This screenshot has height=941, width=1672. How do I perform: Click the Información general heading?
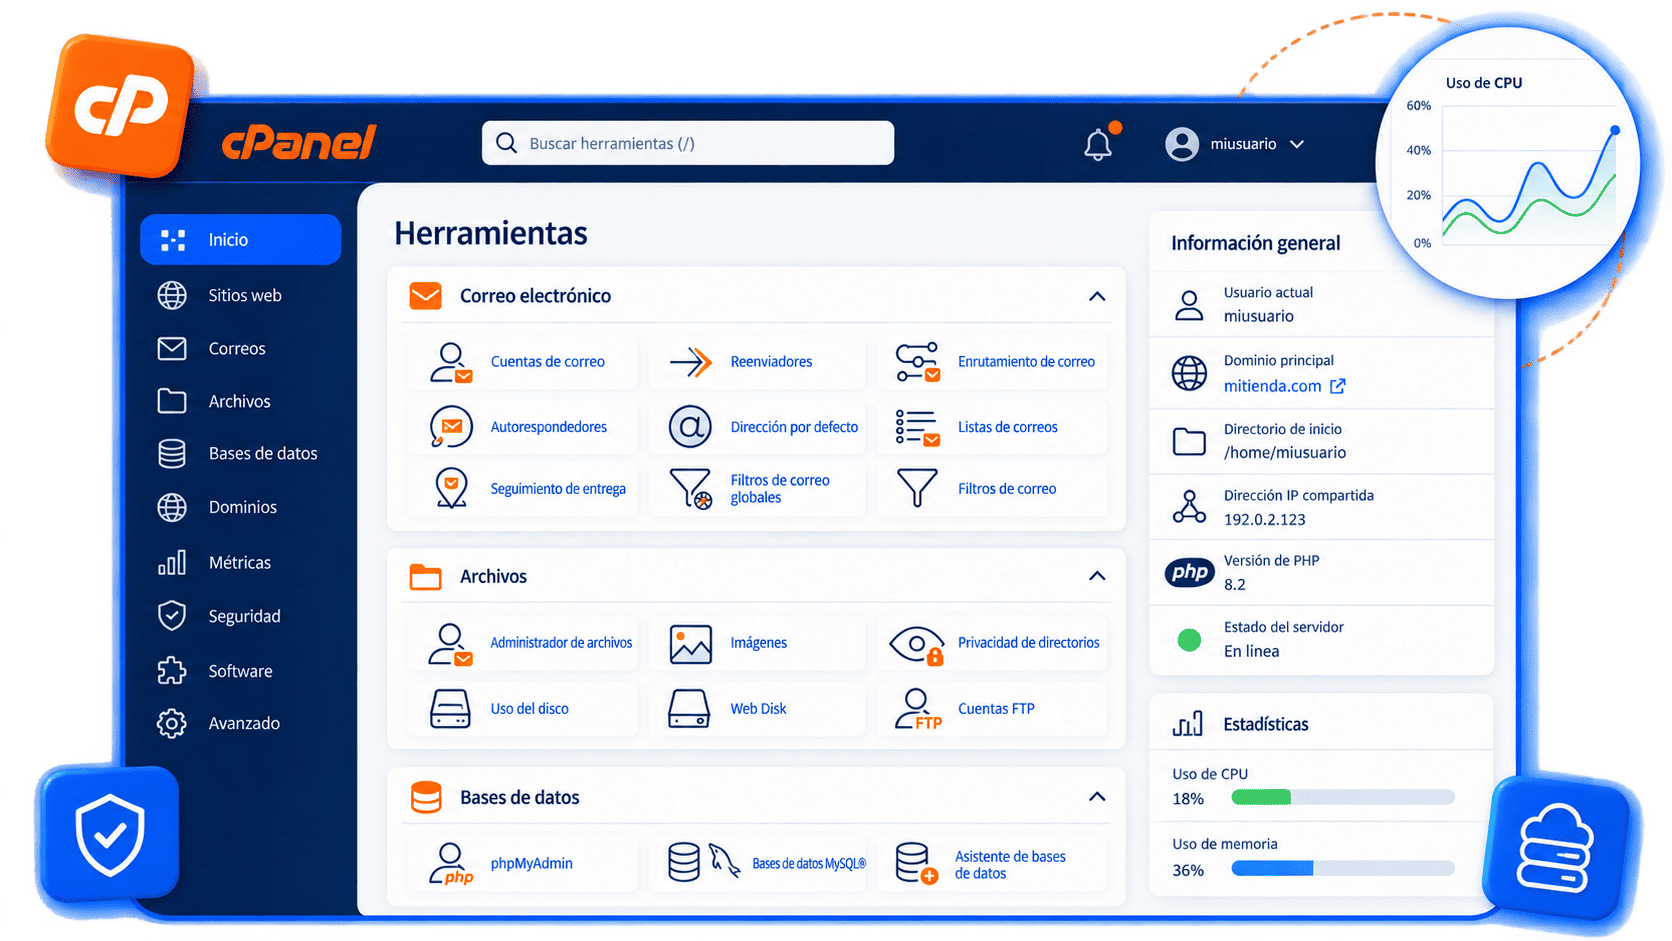pyautogui.click(x=1255, y=243)
